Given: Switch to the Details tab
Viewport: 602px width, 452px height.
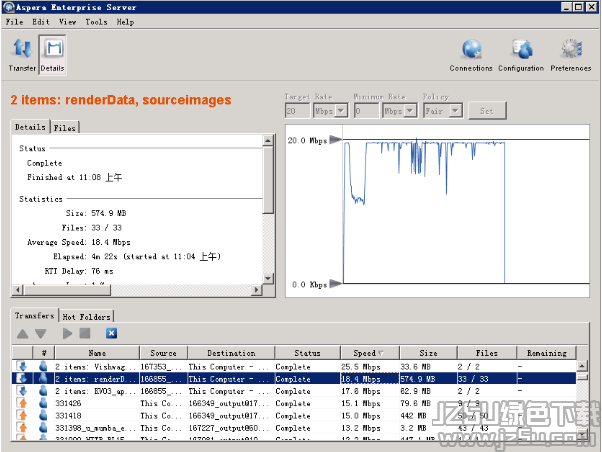Looking at the screenshot, I should point(30,127).
